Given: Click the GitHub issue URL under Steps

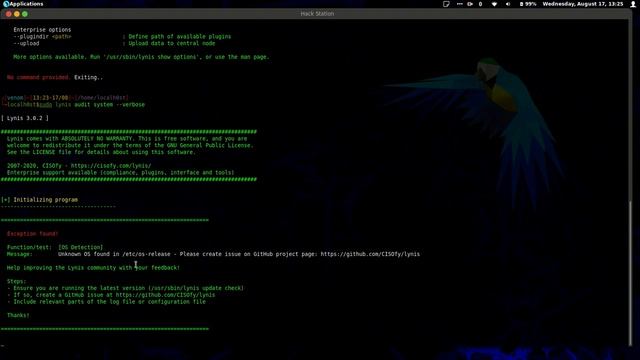Looking at the screenshot, I should 165,295.
